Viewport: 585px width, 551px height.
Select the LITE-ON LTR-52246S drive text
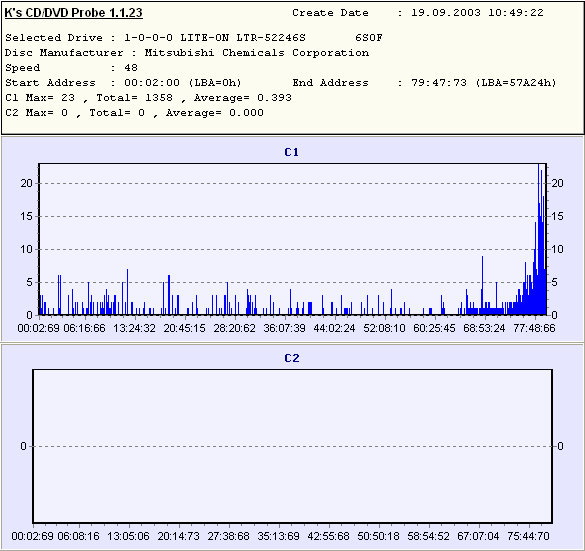click(x=243, y=38)
